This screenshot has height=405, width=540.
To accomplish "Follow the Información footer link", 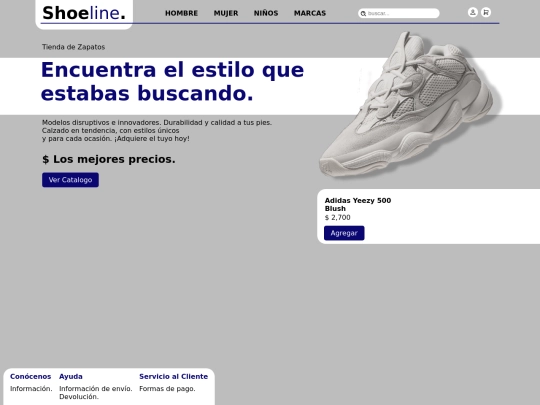I will coord(31,388).
